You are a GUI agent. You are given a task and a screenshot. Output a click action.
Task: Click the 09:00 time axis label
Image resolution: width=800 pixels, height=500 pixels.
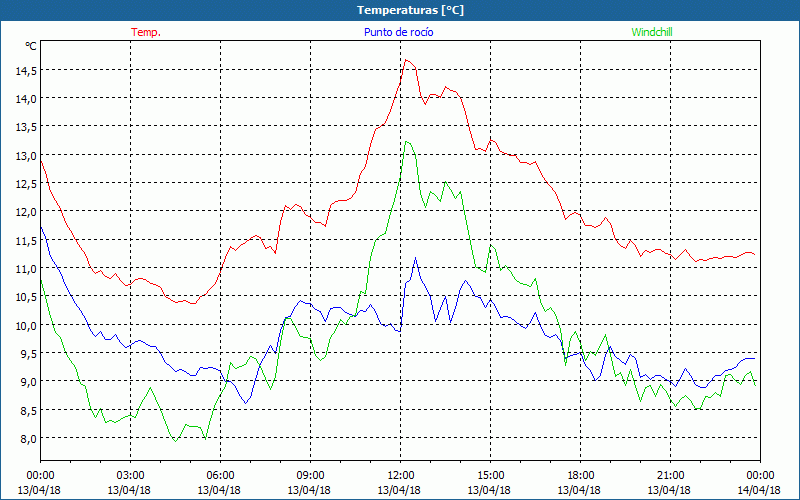(x=310, y=476)
